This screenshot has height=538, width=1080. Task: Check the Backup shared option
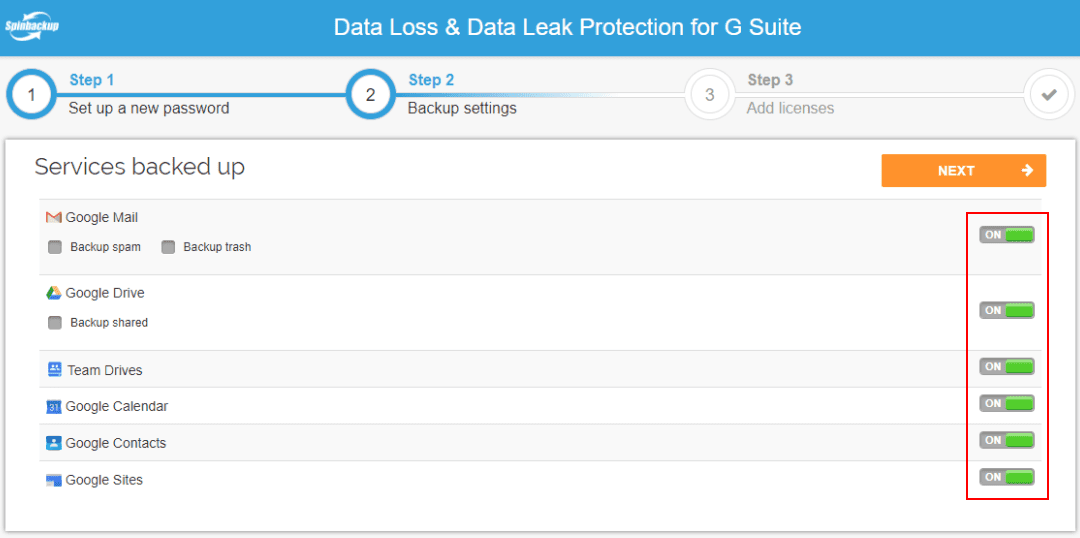[x=55, y=323]
